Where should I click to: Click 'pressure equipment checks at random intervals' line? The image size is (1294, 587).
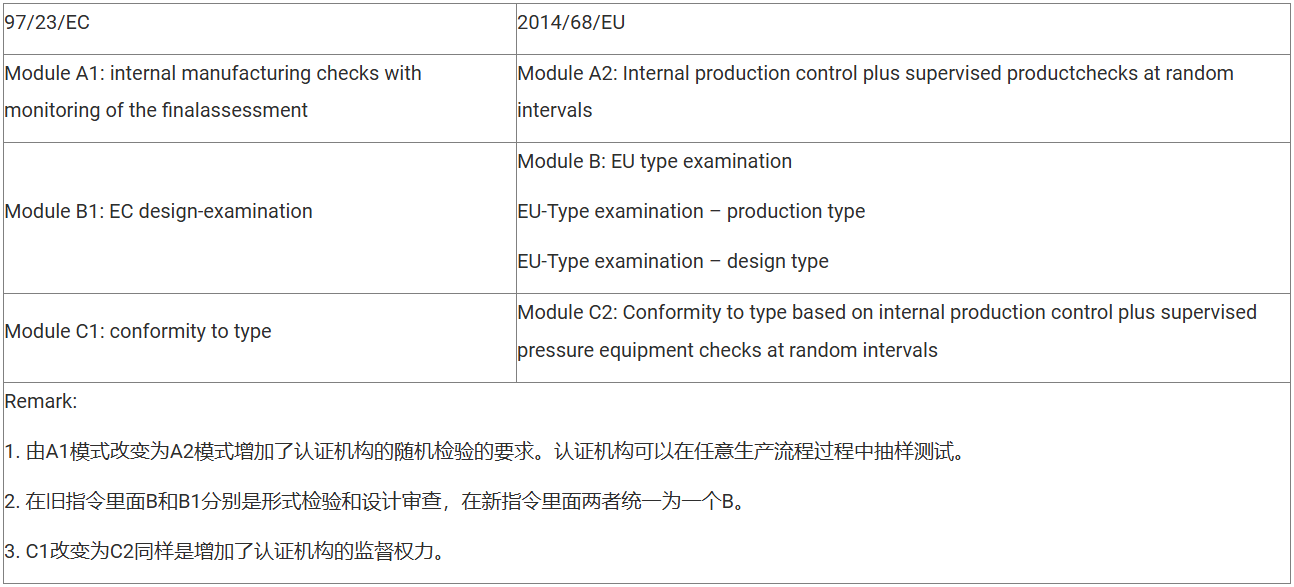[x=727, y=350]
